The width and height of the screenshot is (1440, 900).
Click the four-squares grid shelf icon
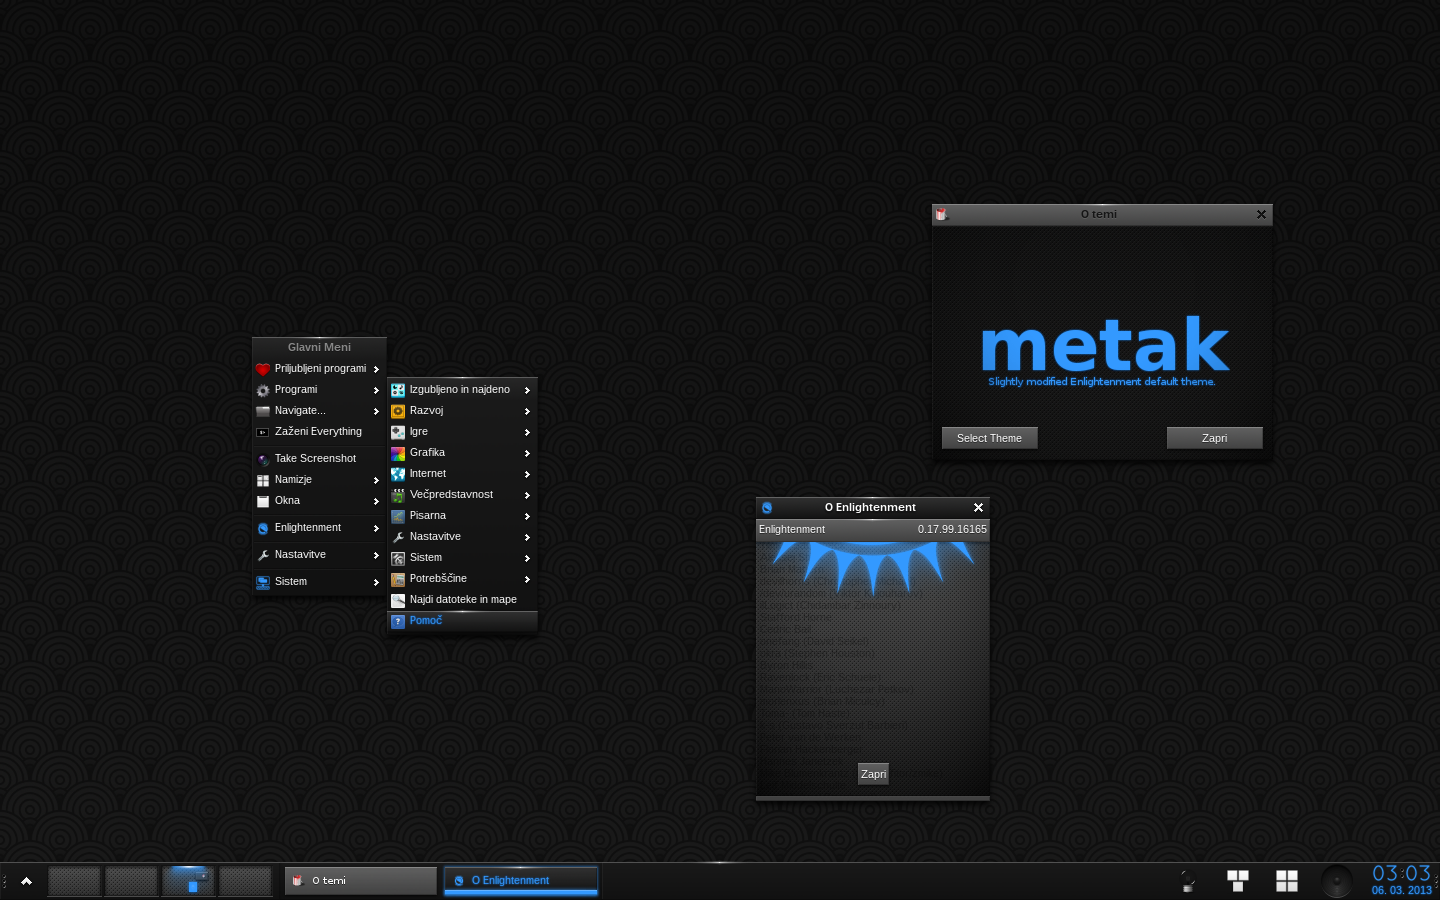(x=1287, y=881)
